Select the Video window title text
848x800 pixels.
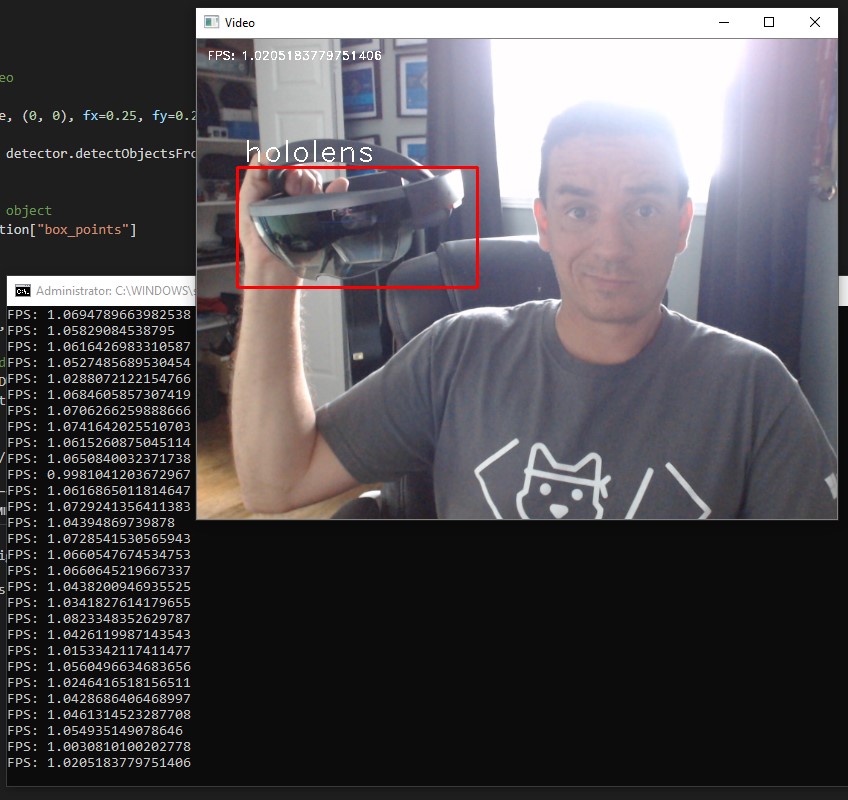(239, 22)
